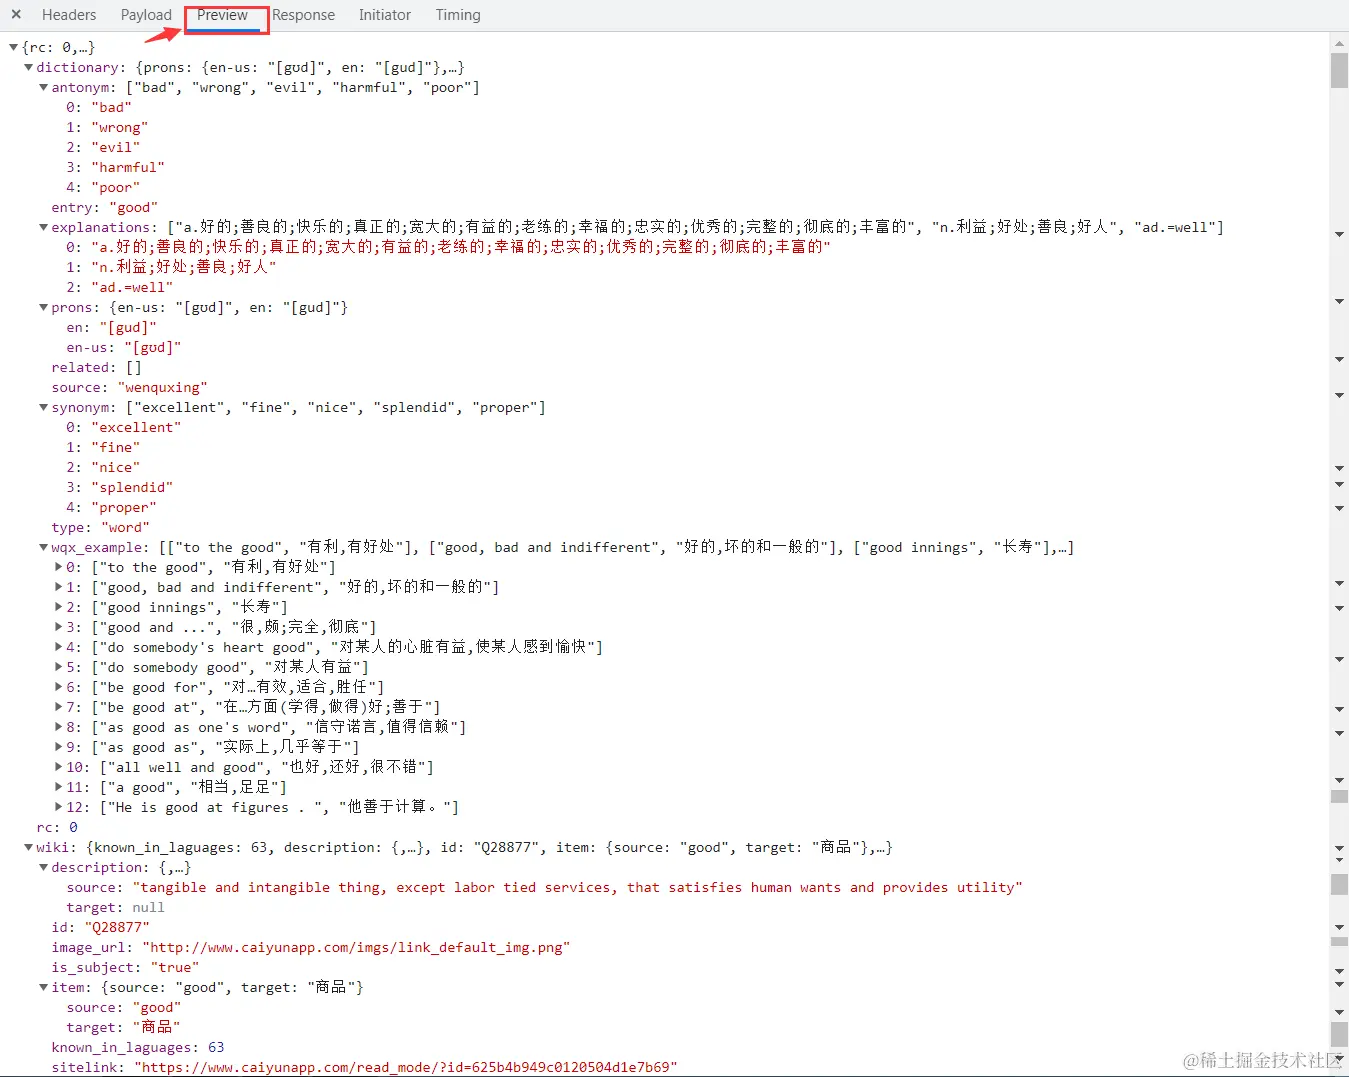Click the en: "[gud]" pronunciation row

click(111, 327)
